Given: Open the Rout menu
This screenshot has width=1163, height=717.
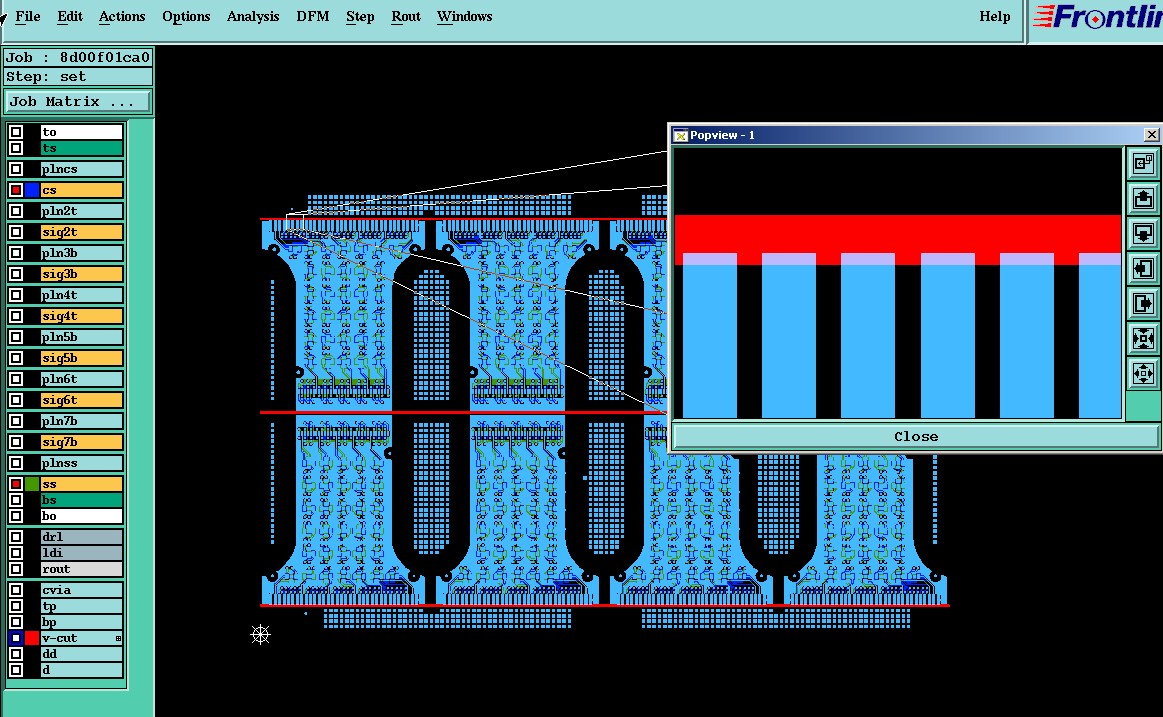Looking at the screenshot, I should (x=406, y=16).
